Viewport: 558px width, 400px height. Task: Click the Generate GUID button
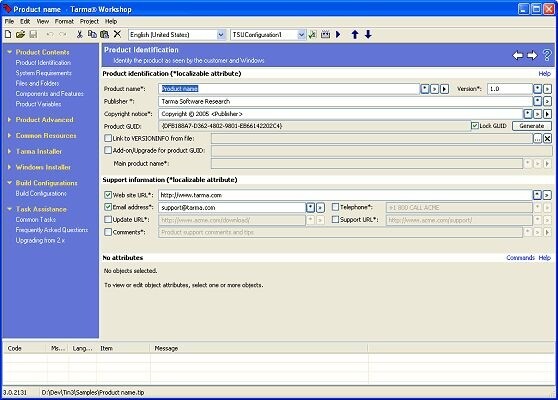532,126
